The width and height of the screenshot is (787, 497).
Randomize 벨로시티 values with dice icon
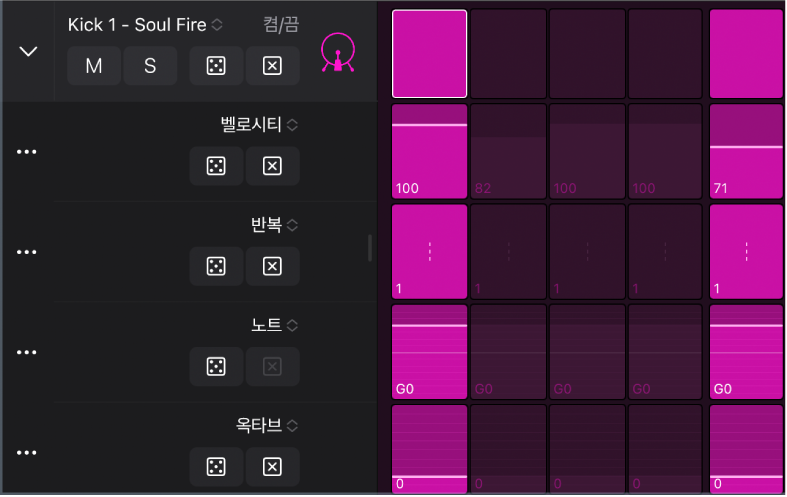216,166
